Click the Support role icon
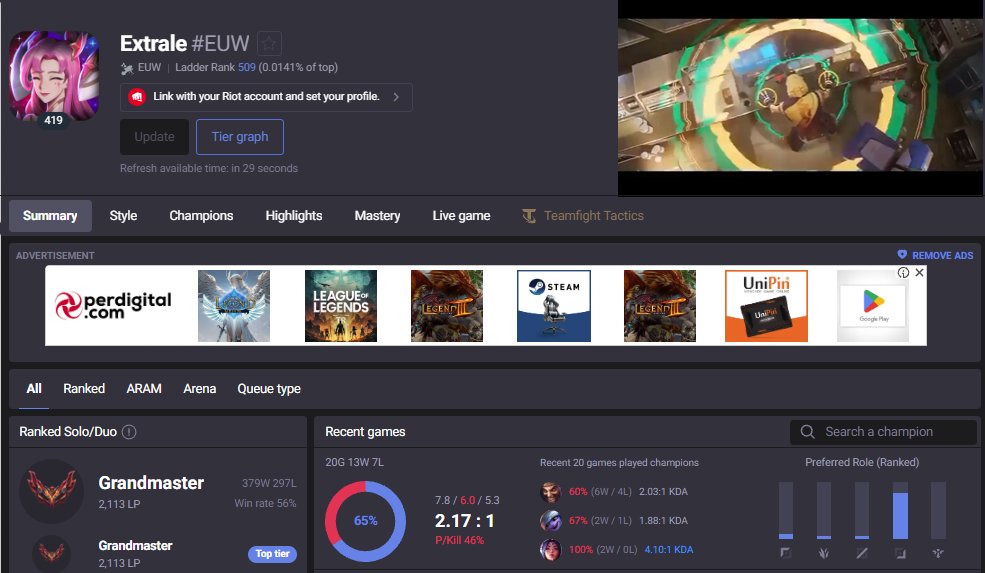This screenshot has width=985, height=573. click(938, 553)
